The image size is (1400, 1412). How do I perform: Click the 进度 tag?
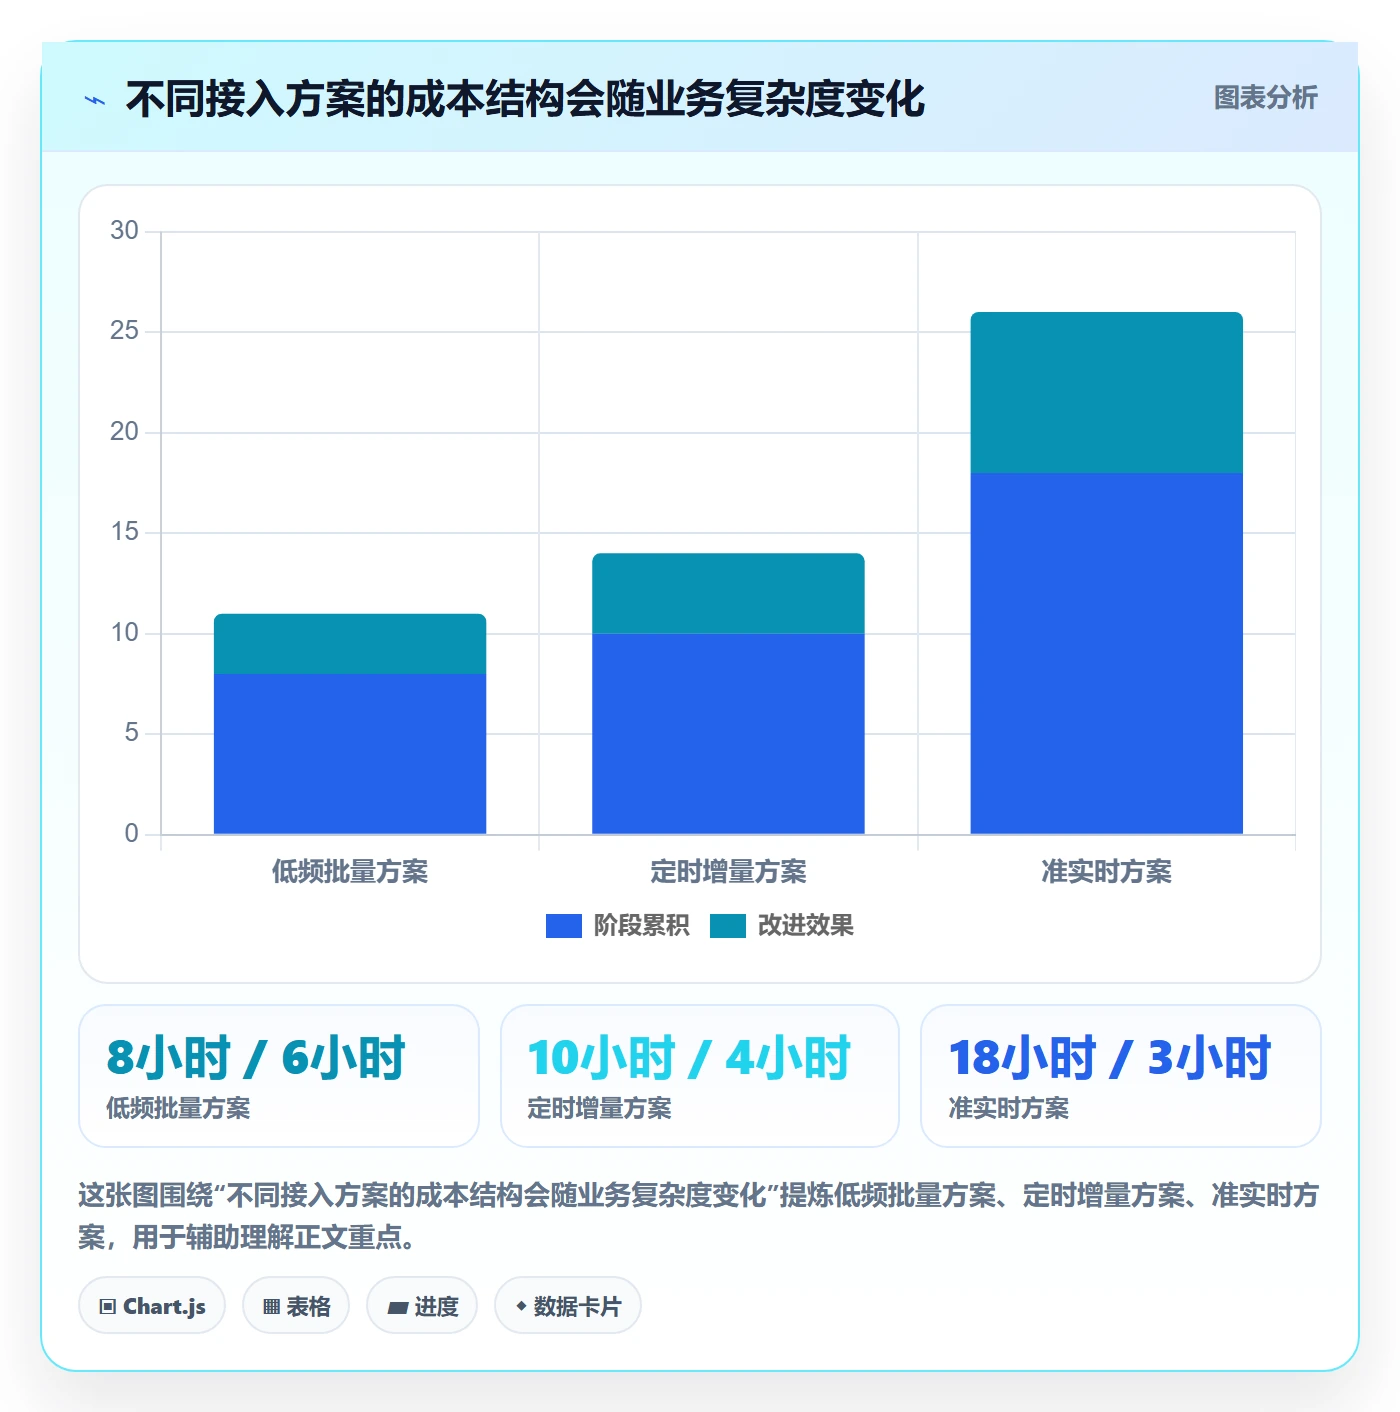(422, 1306)
